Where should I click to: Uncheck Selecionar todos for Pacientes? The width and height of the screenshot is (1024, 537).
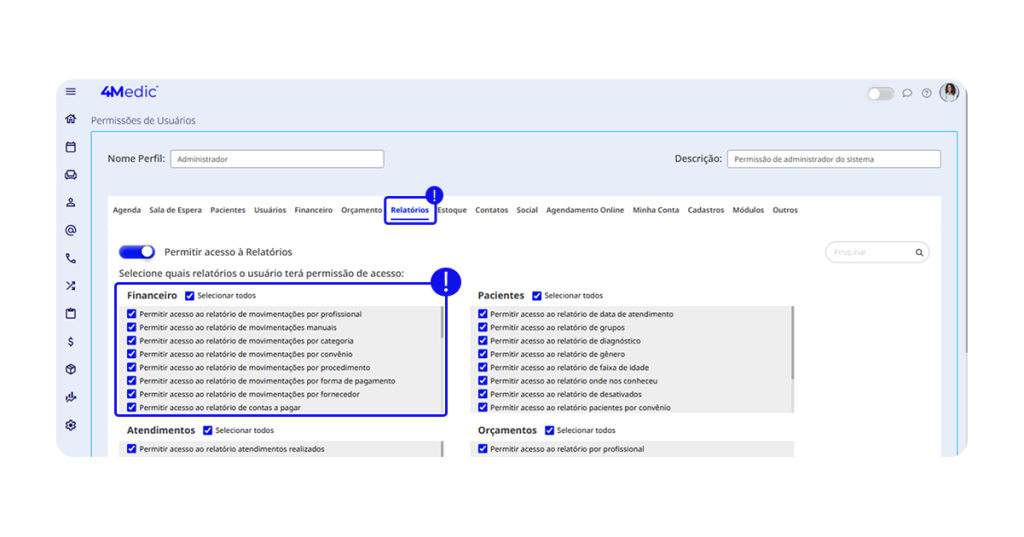[x=537, y=296]
